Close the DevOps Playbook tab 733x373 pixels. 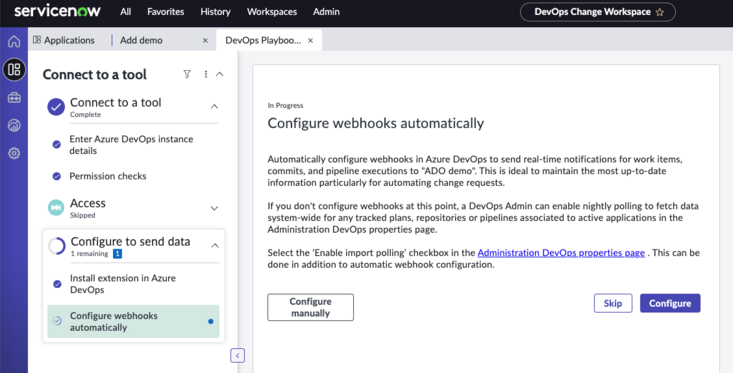click(310, 41)
